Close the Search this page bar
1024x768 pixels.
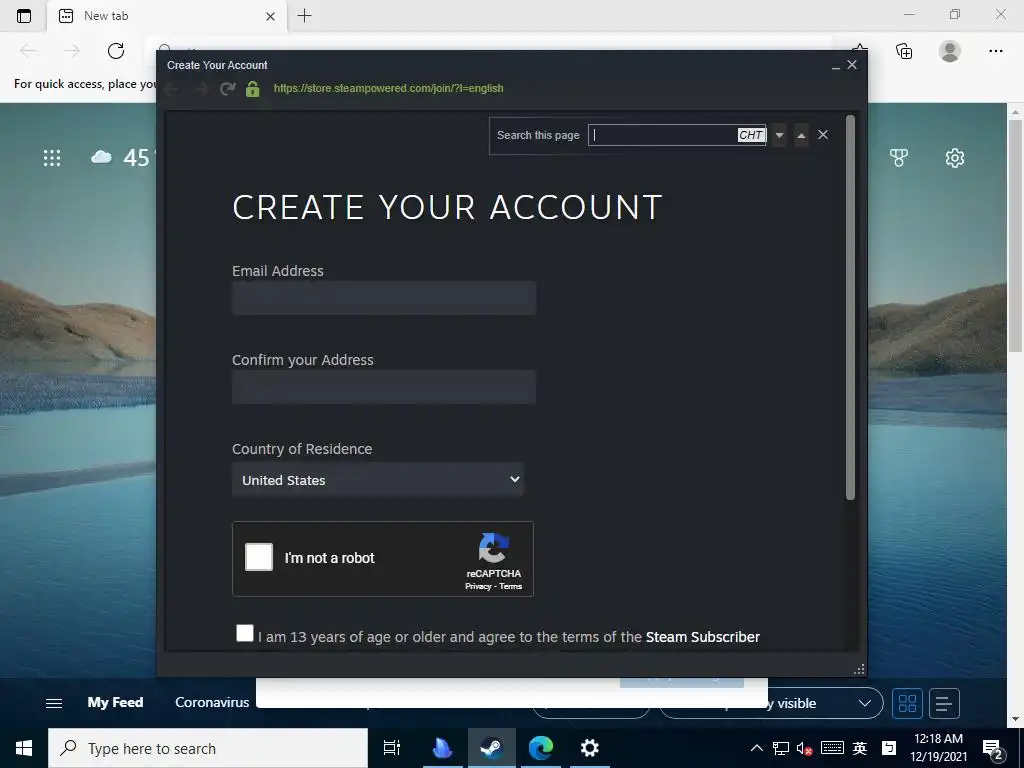[823, 135]
